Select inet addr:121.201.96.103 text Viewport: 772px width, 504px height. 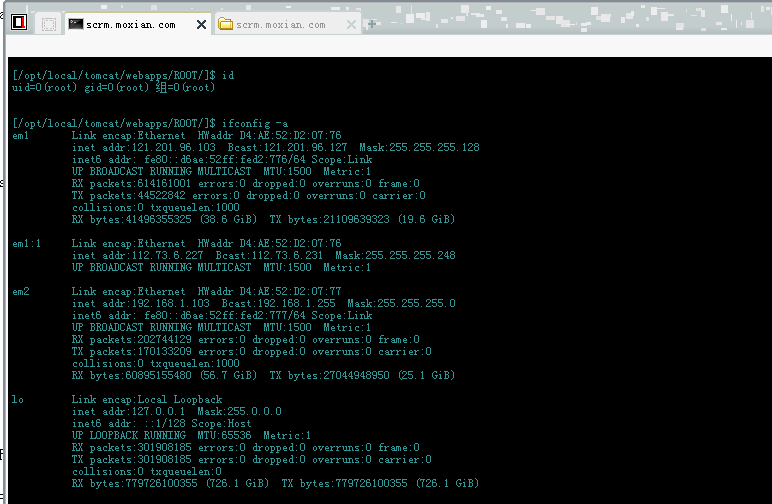tap(144, 148)
